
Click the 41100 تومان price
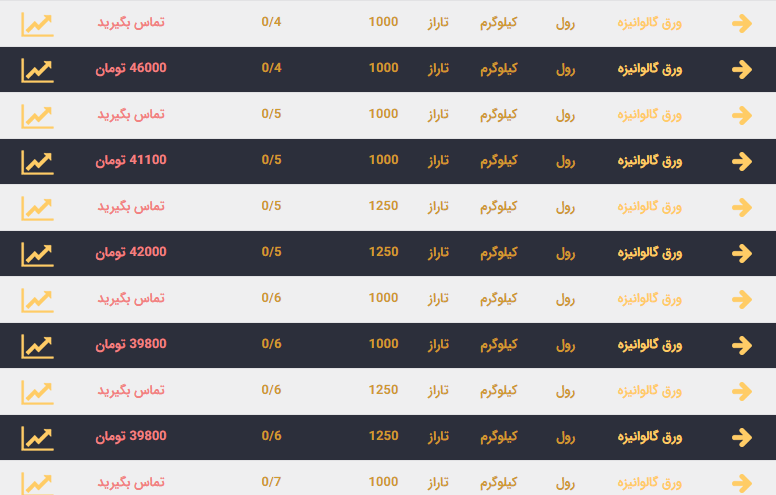131,160
